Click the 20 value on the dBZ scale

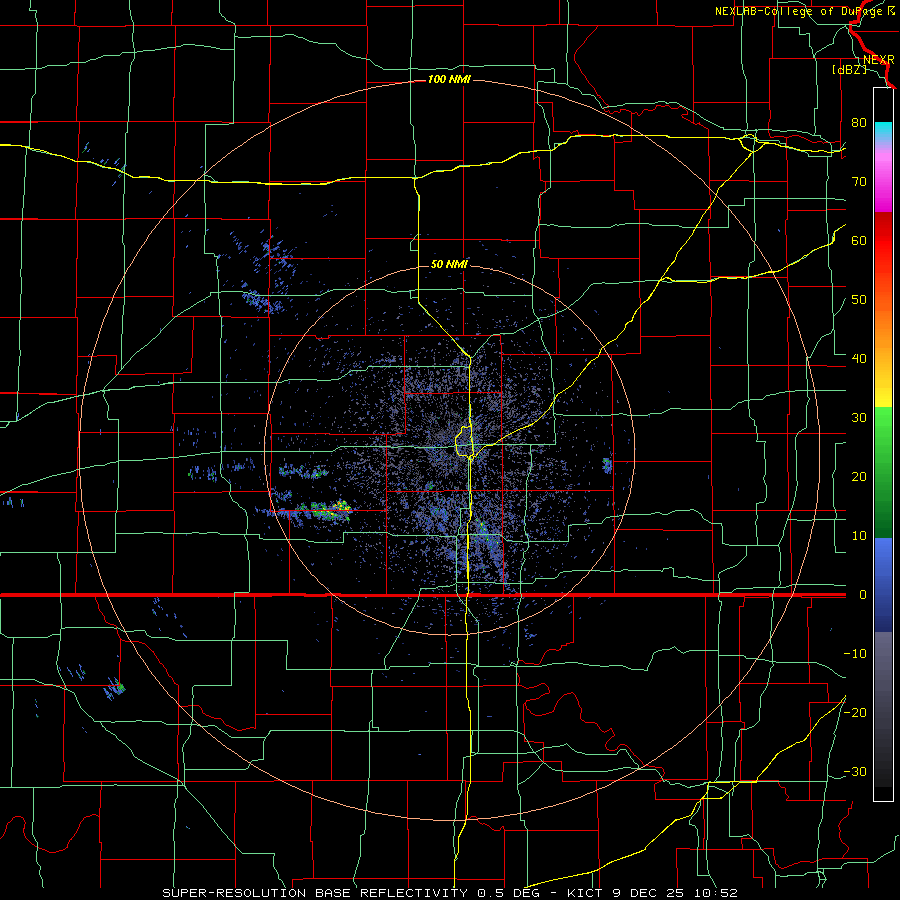point(859,476)
